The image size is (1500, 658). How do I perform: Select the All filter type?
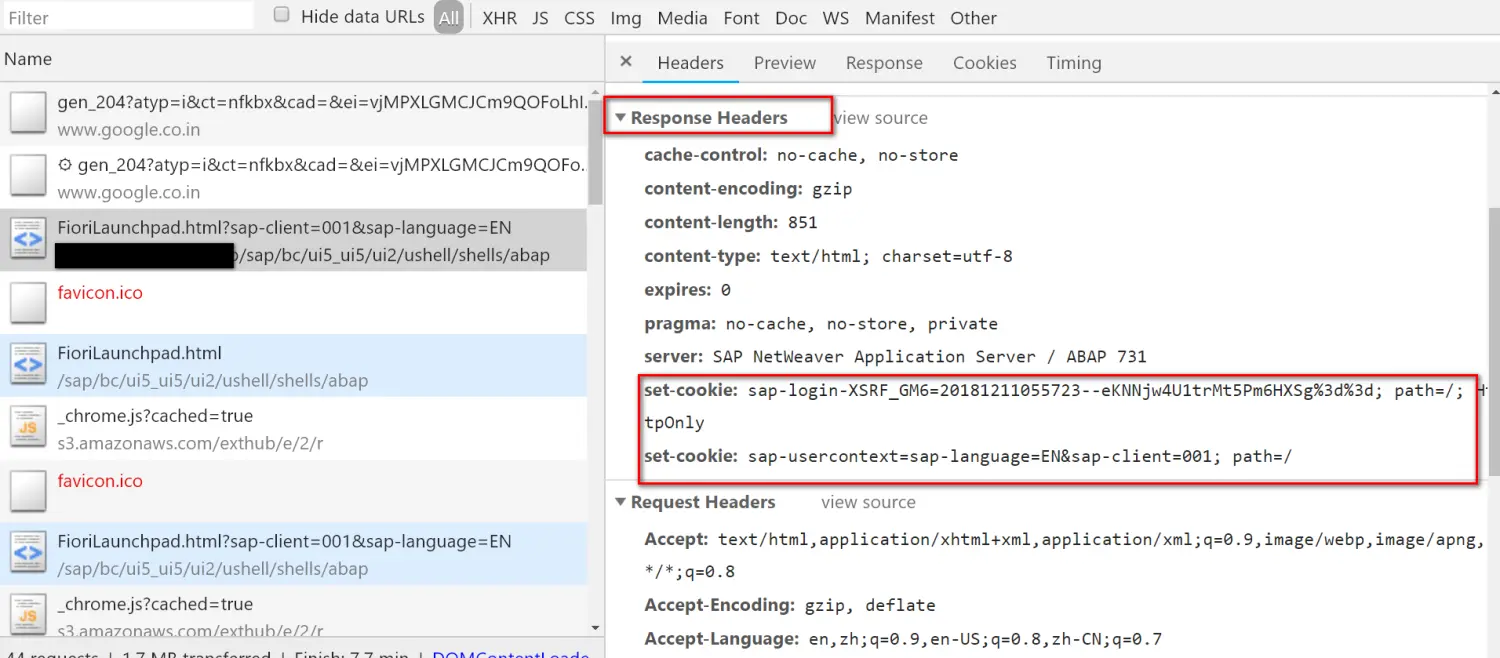449,17
